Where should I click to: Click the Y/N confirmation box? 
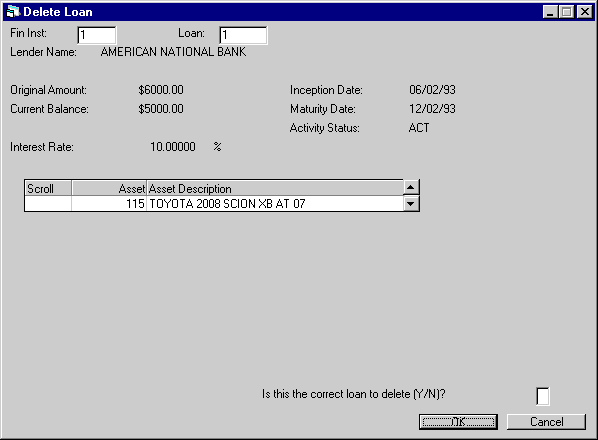[x=543, y=396]
